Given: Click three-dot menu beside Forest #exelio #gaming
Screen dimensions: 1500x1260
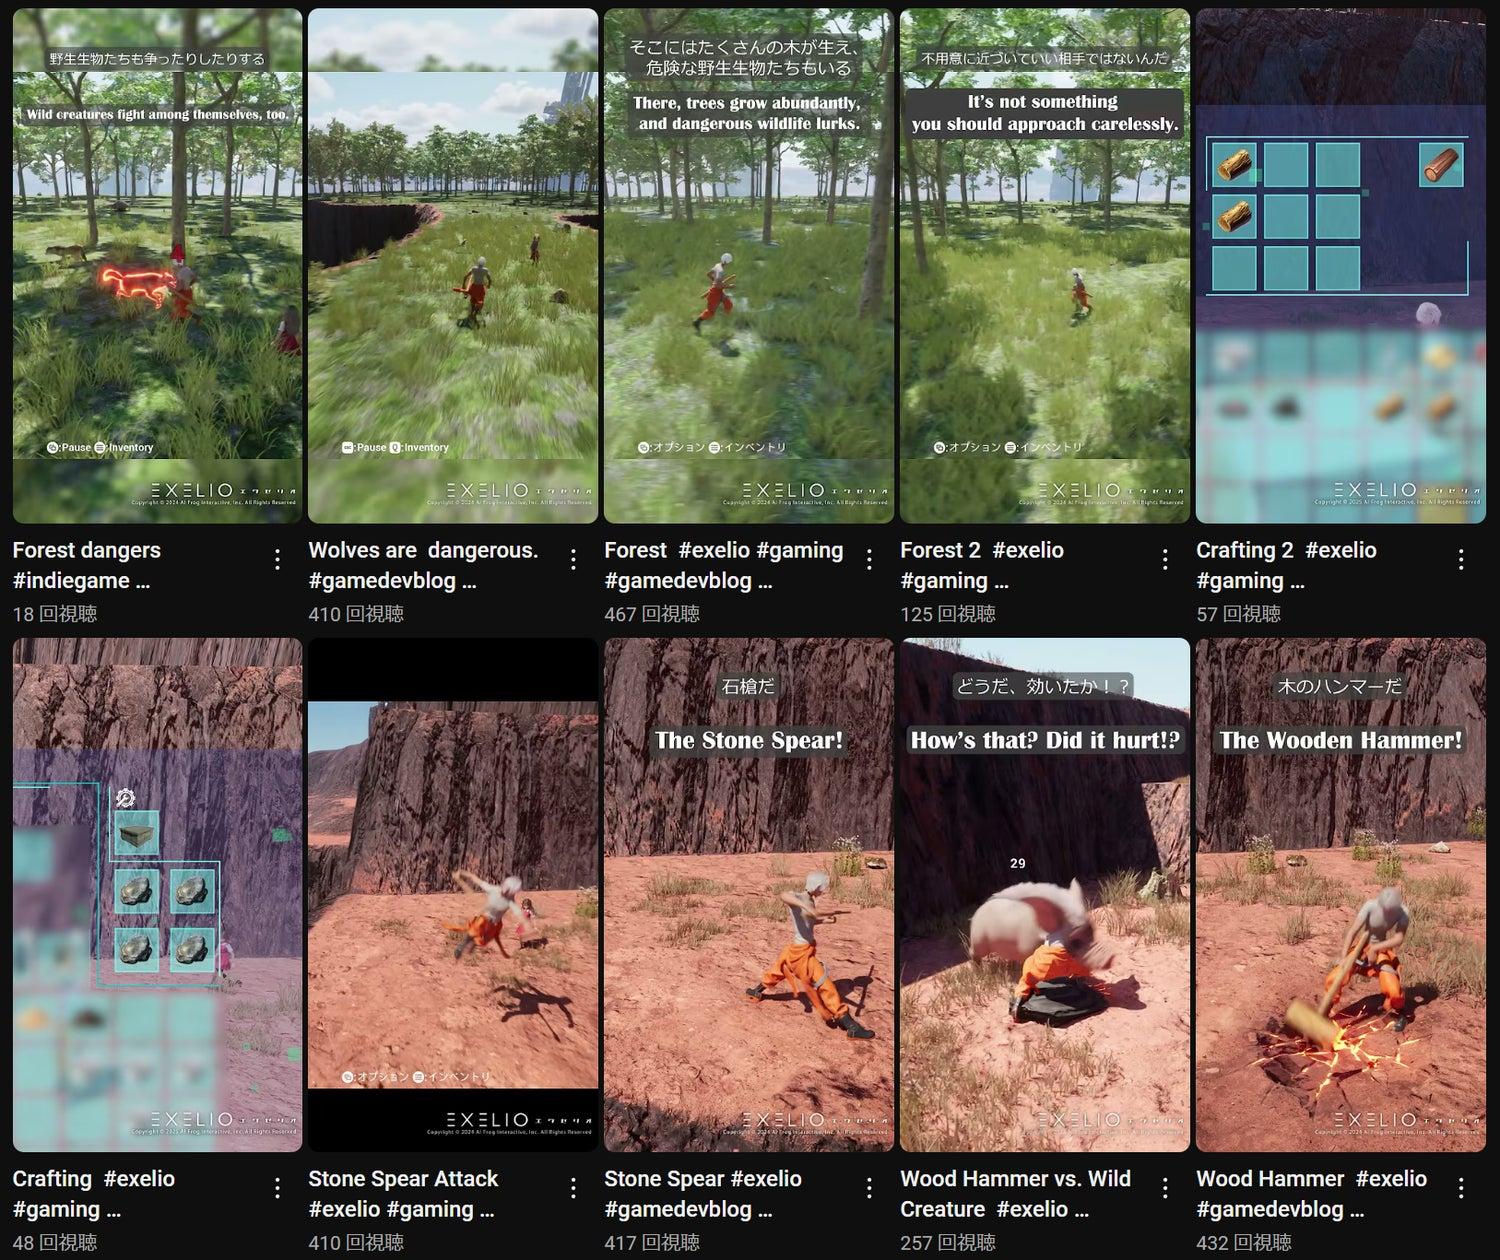Looking at the screenshot, I should tap(869, 560).
